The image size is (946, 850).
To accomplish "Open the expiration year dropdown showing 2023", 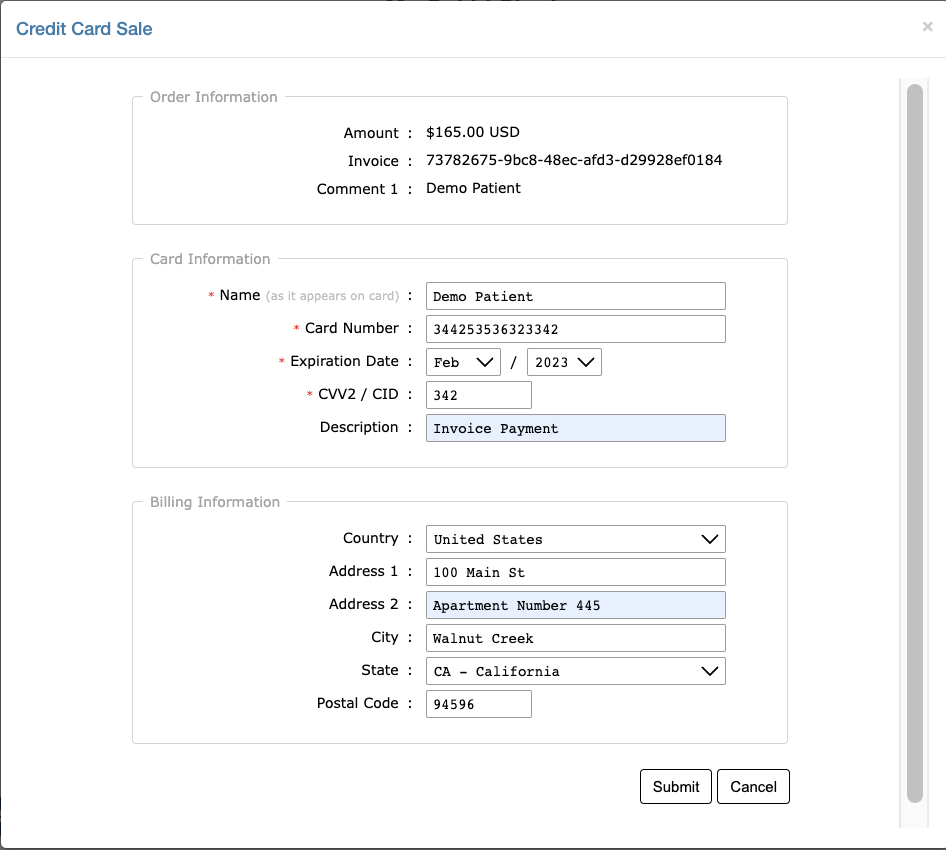I will [x=564, y=362].
